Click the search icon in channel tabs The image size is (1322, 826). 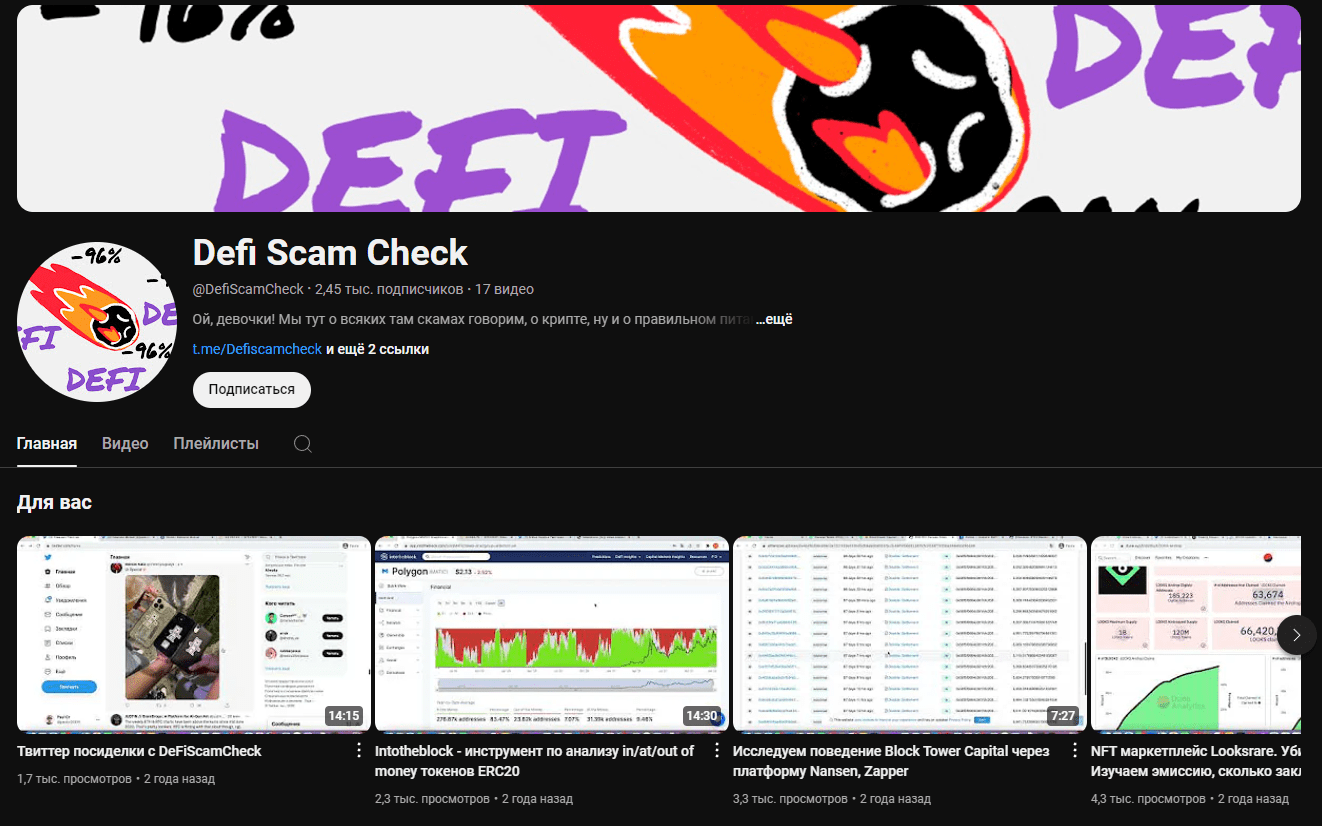pyautogui.click(x=303, y=444)
